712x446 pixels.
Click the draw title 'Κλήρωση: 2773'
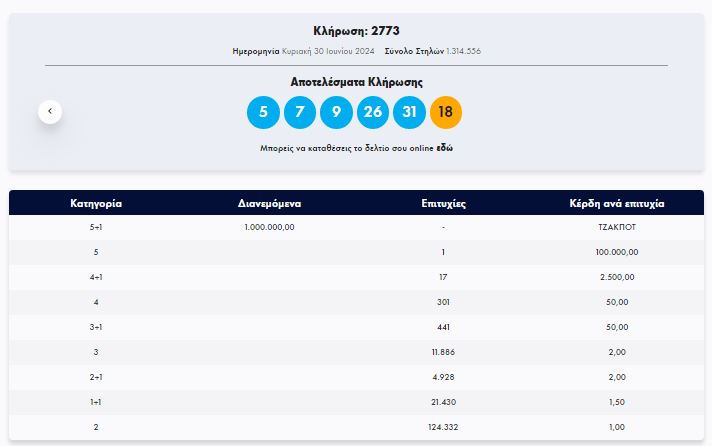(356, 31)
